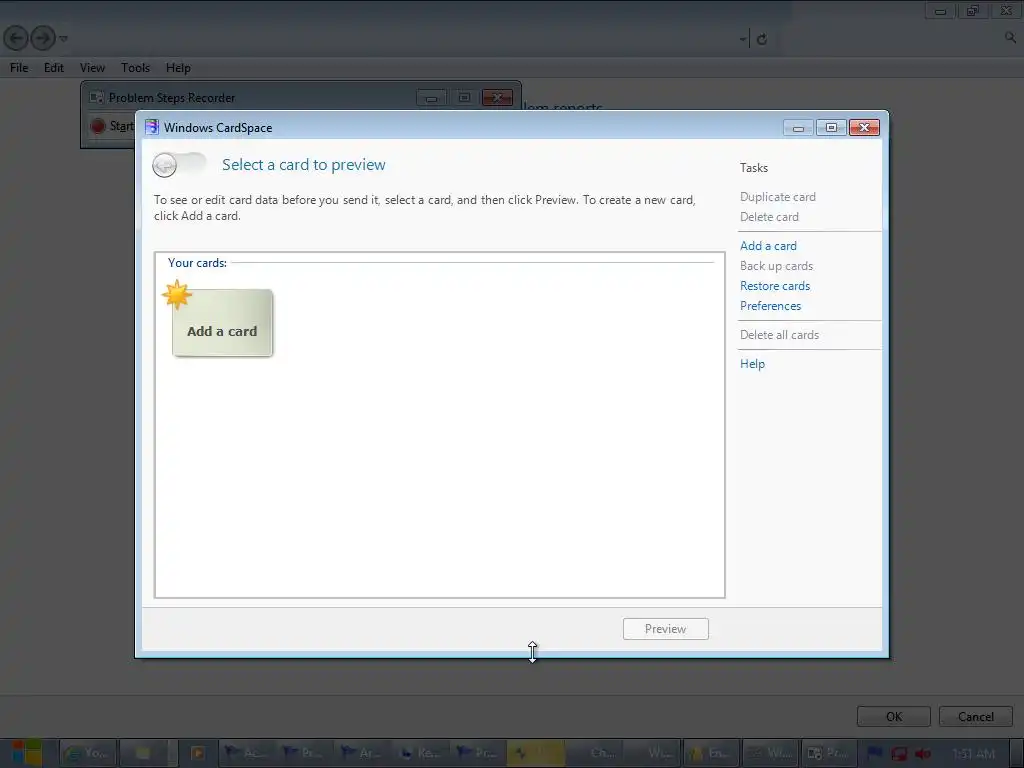The height and width of the screenshot is (768, 1024).
Task: Open the Tools menu
Action: click(135, 68)
